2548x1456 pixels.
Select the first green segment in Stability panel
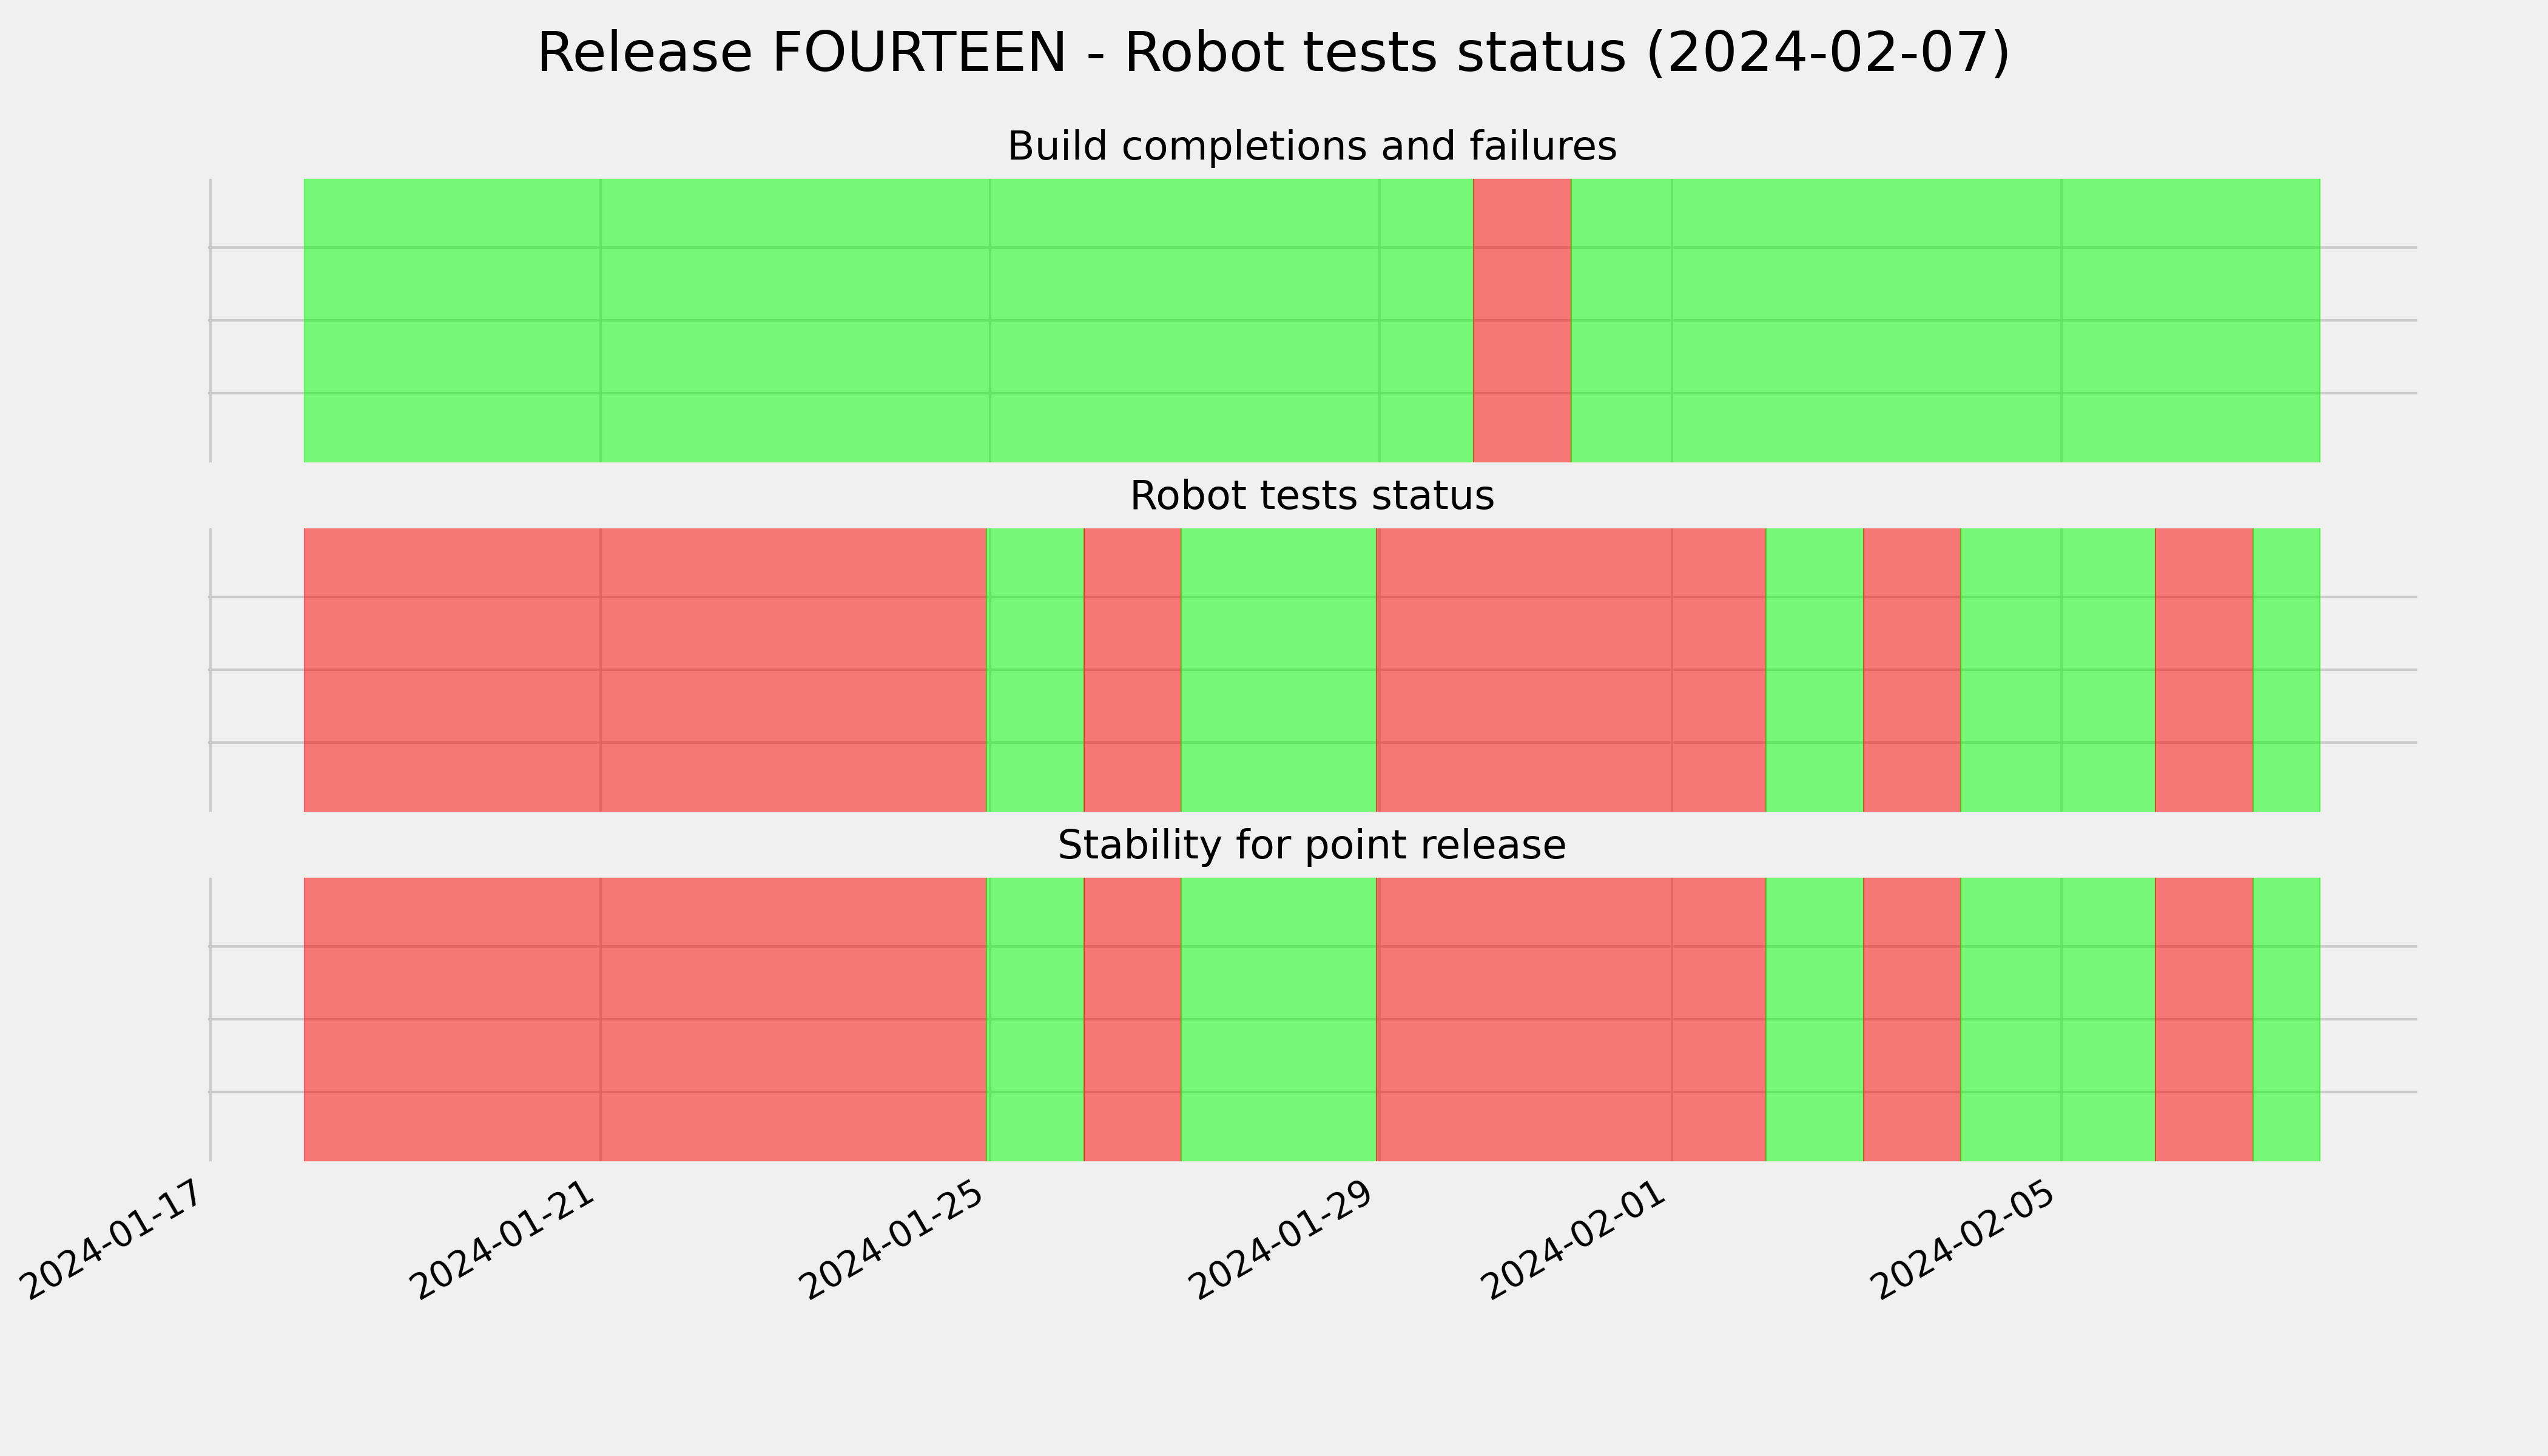click(1035, 1019)
